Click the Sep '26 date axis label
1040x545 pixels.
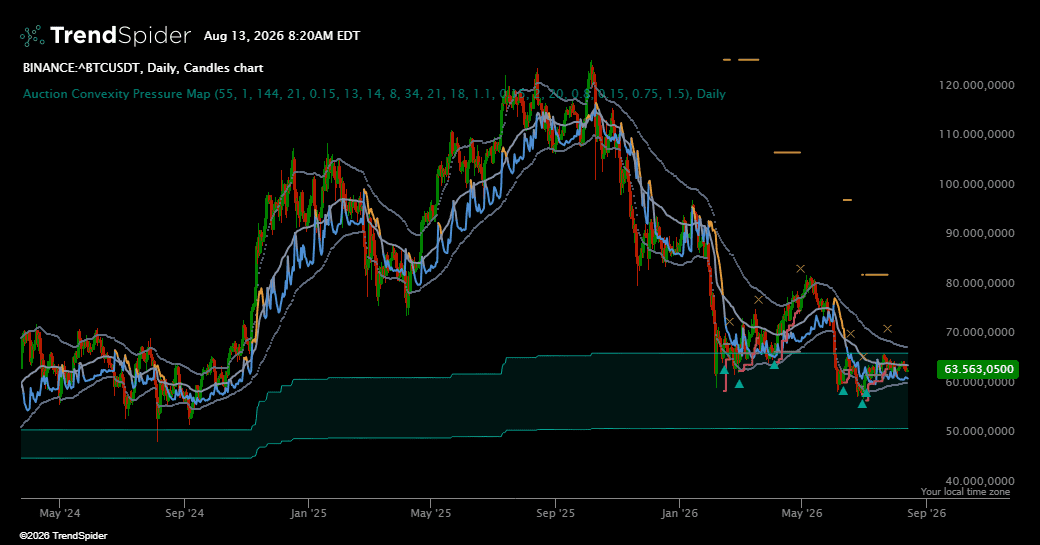926,513
